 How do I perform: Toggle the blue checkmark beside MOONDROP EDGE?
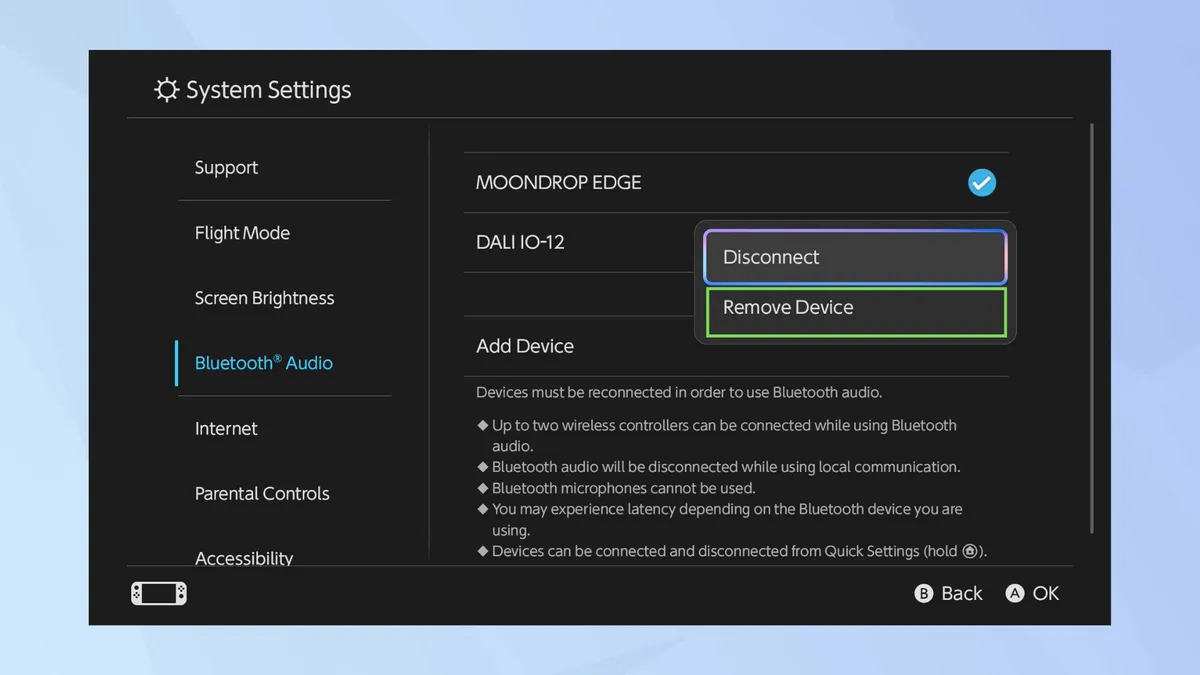(x=982, y=183)
